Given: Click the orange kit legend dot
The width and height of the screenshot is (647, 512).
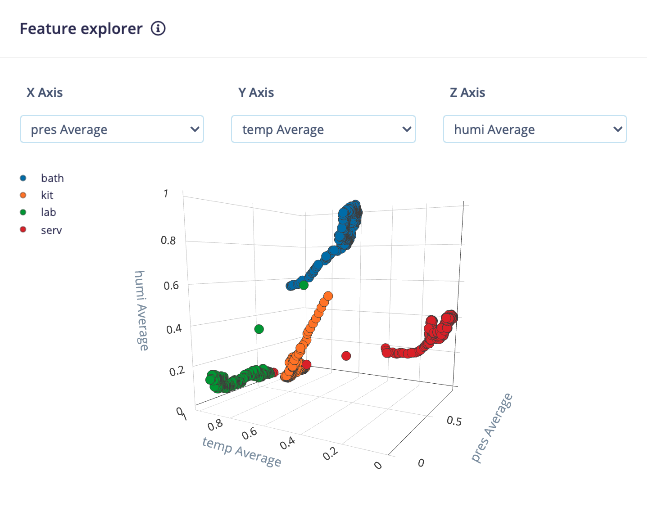Looking at the screenshot, I should pyautogui.click(x=23, y=195).
